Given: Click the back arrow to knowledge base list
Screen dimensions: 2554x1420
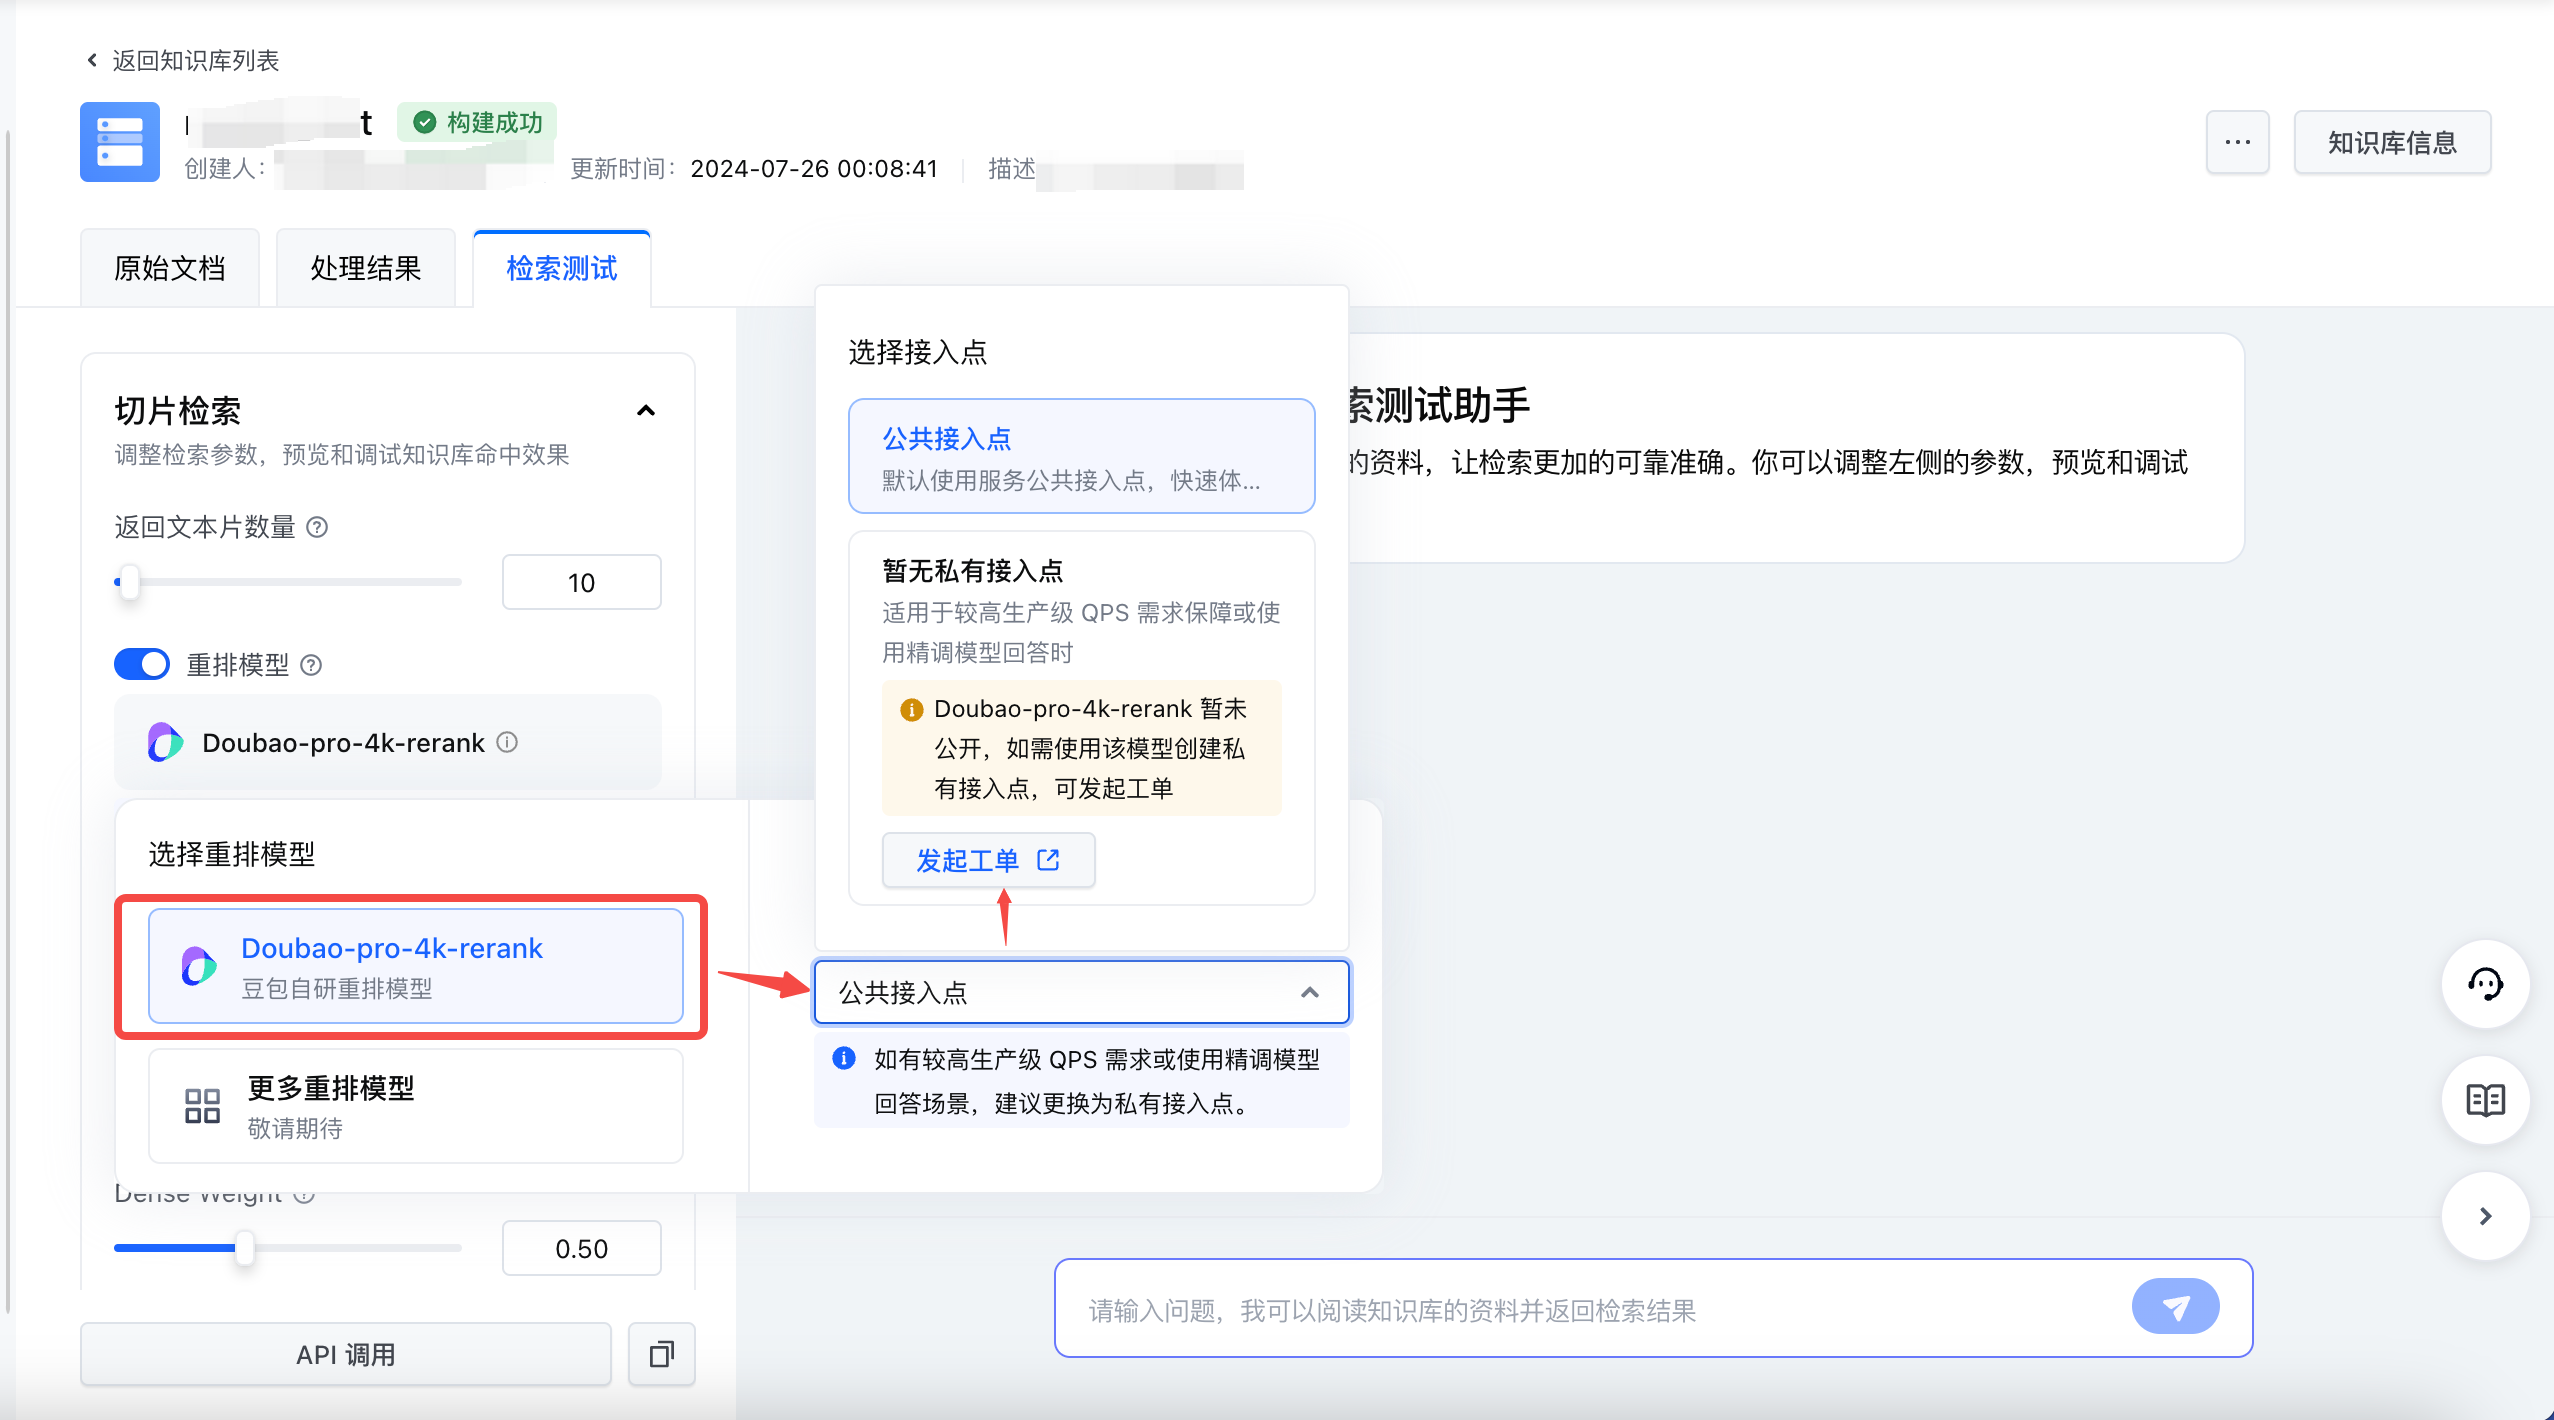Looking at the screenshot, I should pyautogui.click(x=92, y=60).
